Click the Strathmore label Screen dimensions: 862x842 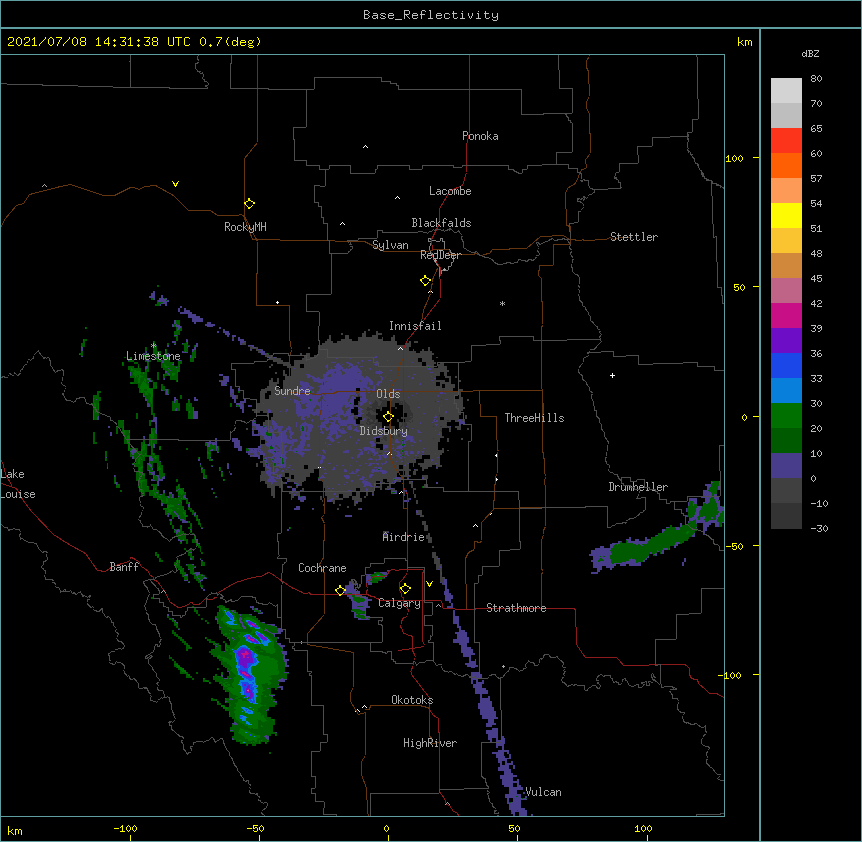(x=516, y=608)
